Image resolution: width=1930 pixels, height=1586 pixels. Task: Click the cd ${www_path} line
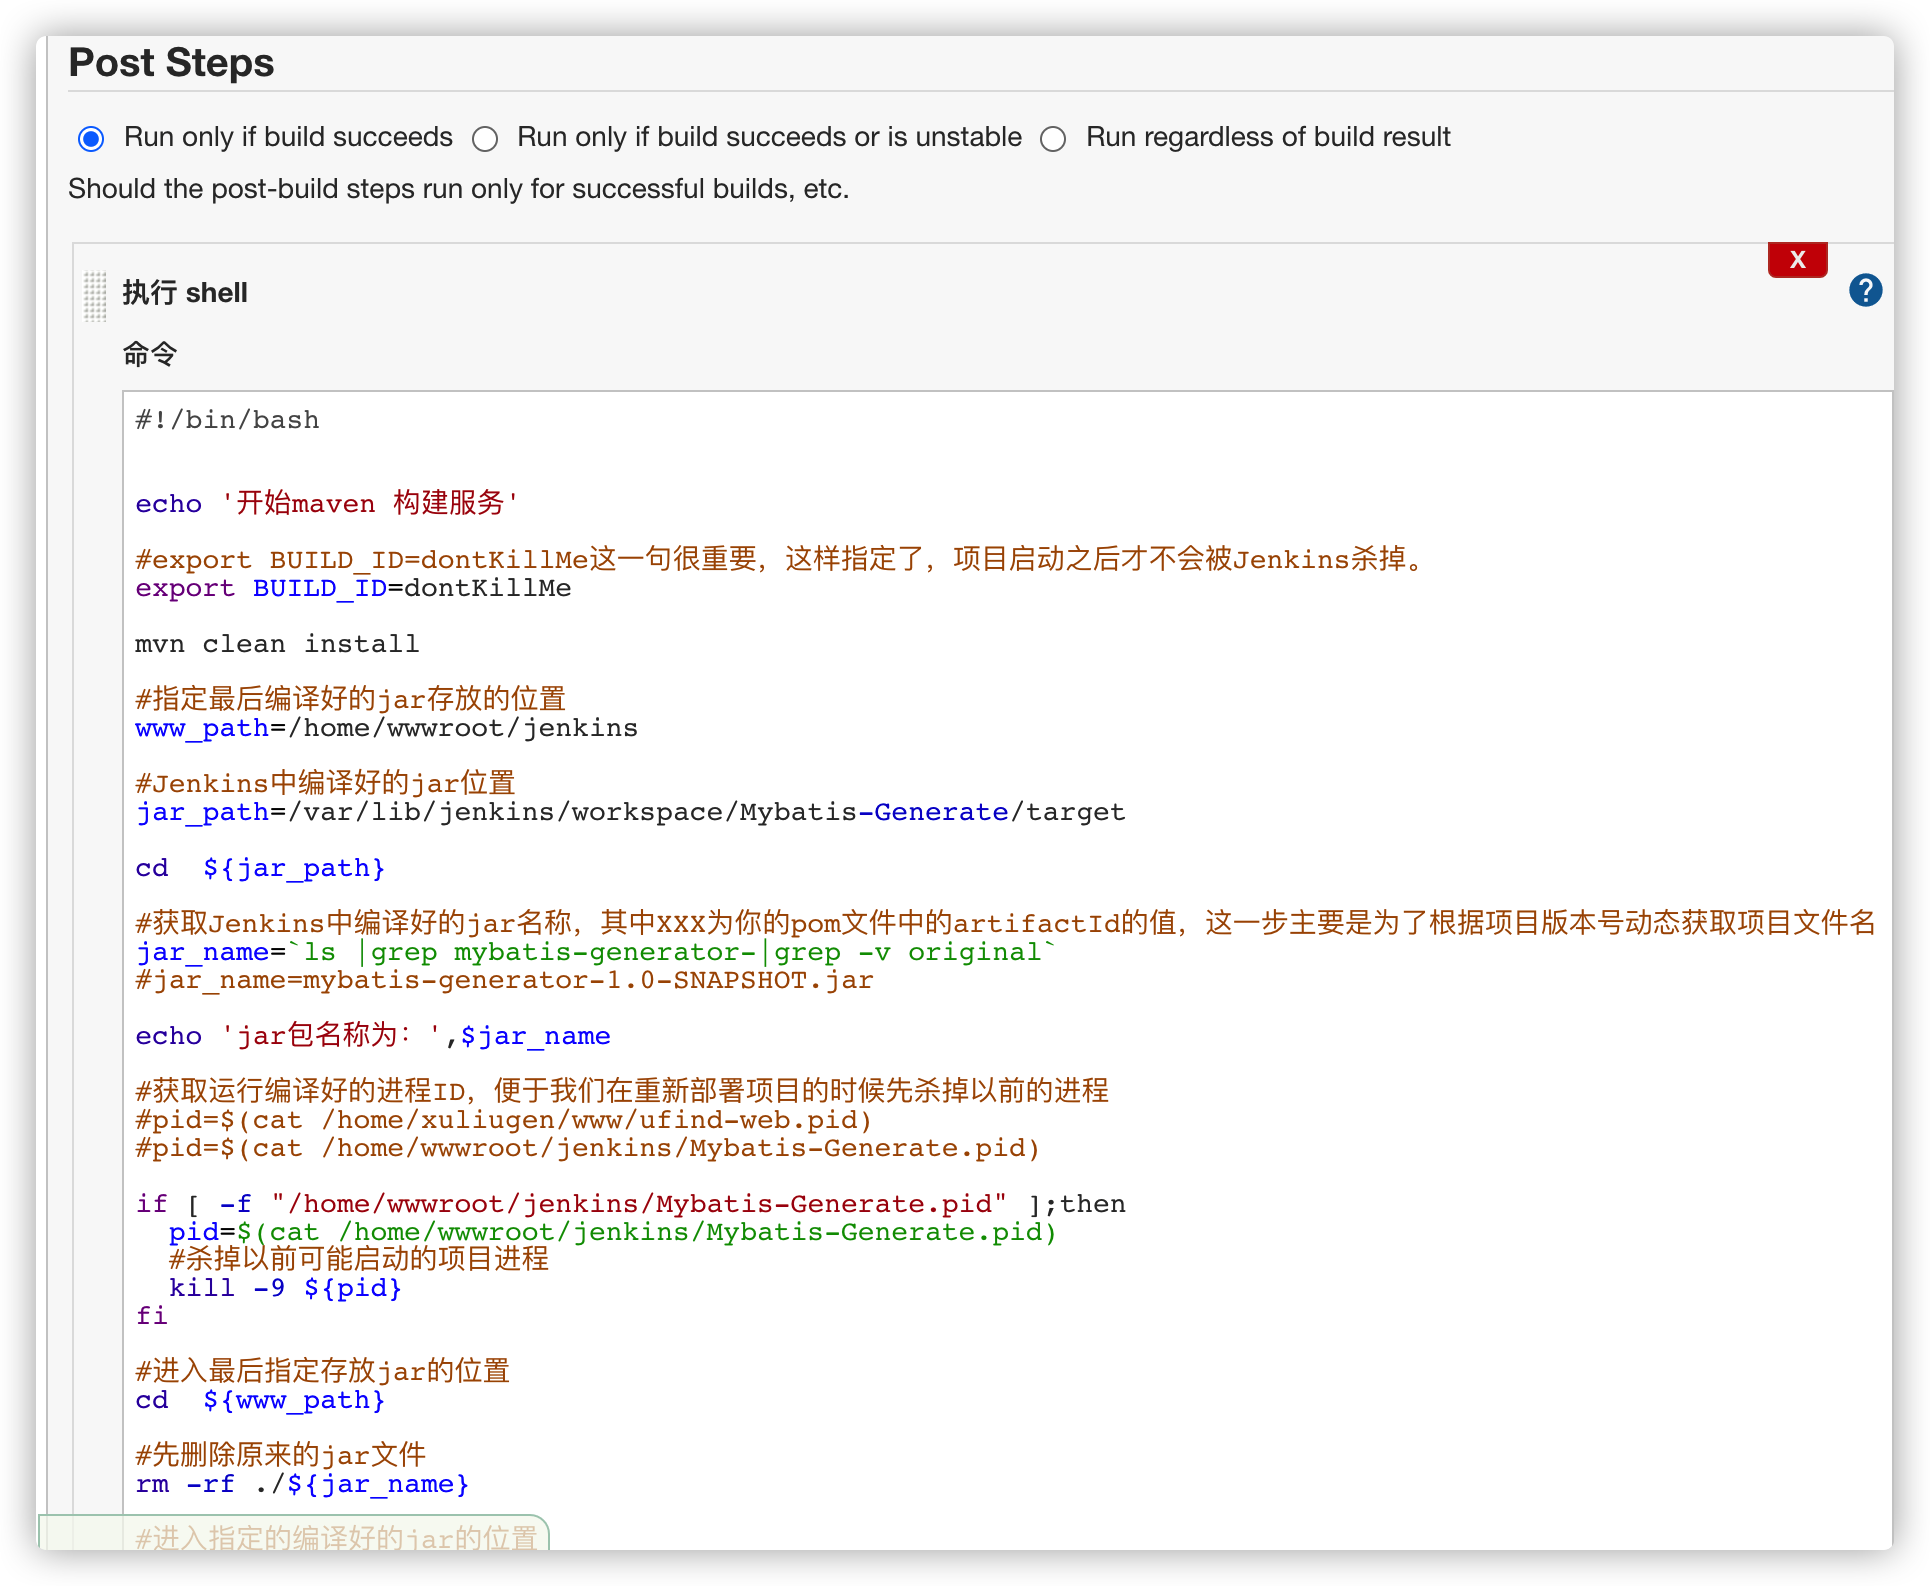[260, 1400]
